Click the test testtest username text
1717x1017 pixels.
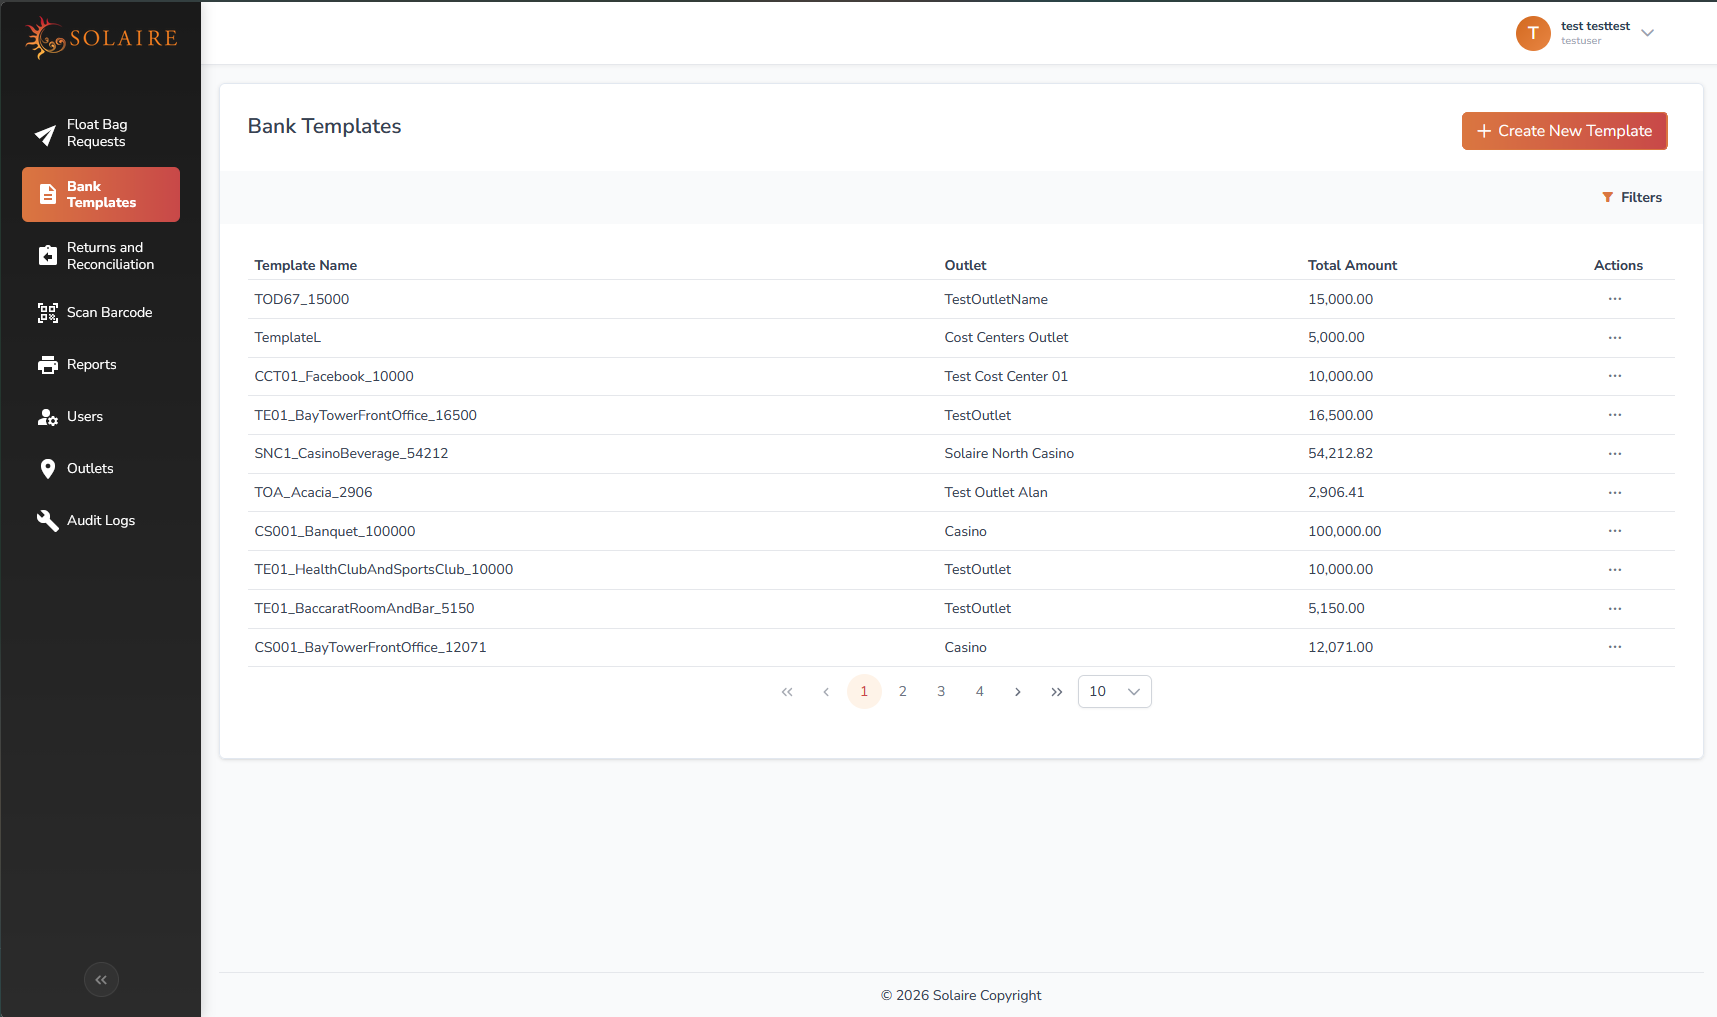coord(1595,26)
